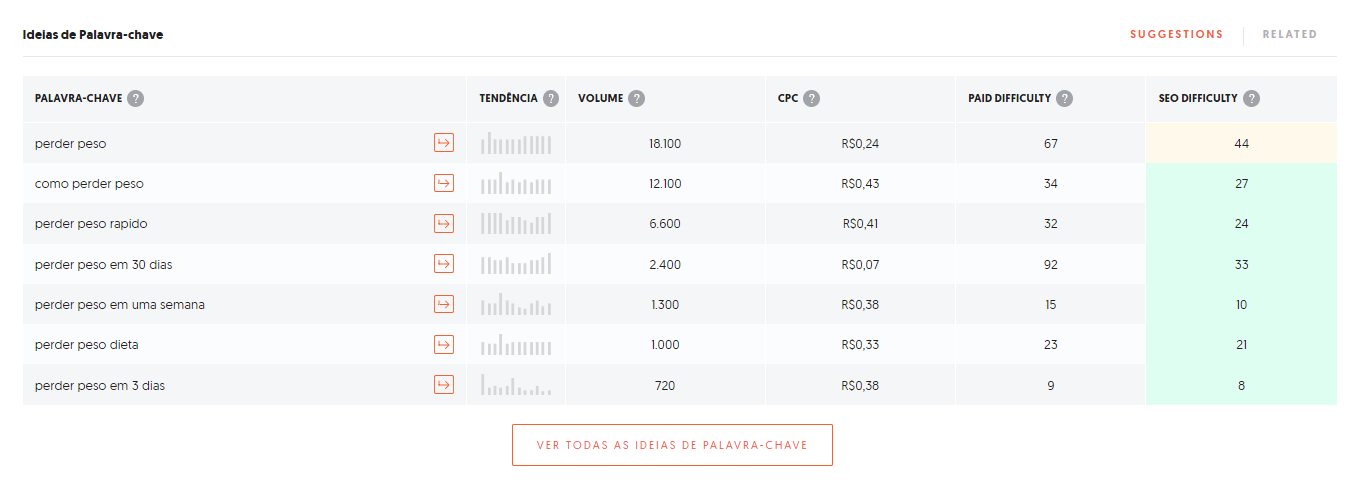Screen dimensions: 1367x496
Task: Show help for the Palavra-chave column
Action: 136,99
